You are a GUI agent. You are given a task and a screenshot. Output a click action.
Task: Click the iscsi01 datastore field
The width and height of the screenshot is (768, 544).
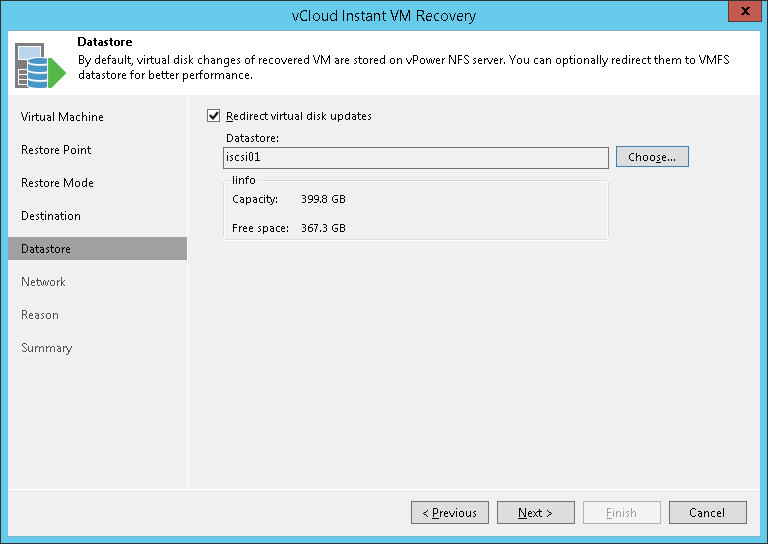tap(415, 157)
